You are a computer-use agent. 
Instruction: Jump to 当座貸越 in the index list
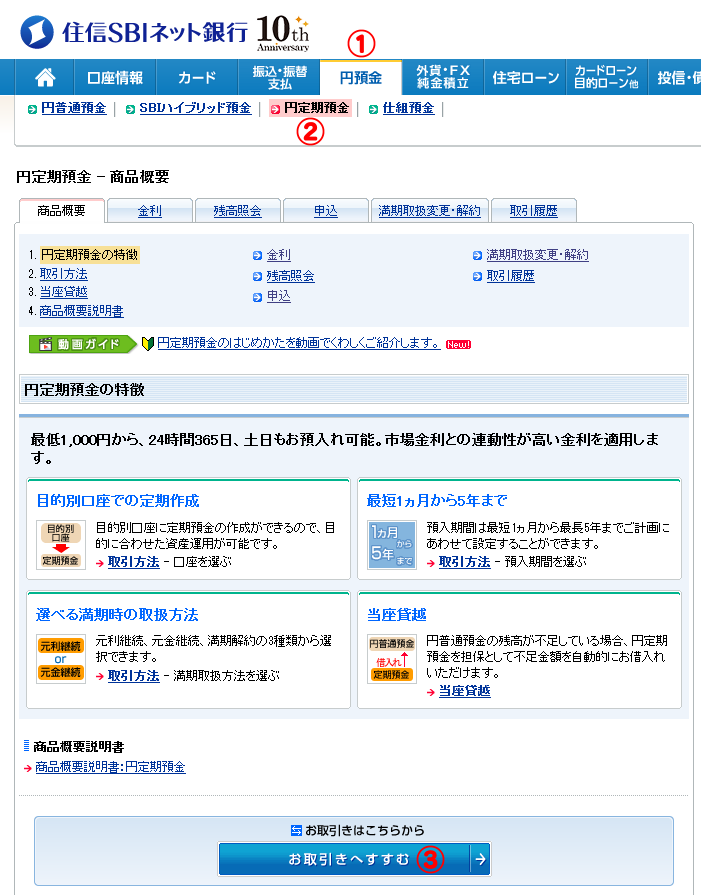pos(63,292)
